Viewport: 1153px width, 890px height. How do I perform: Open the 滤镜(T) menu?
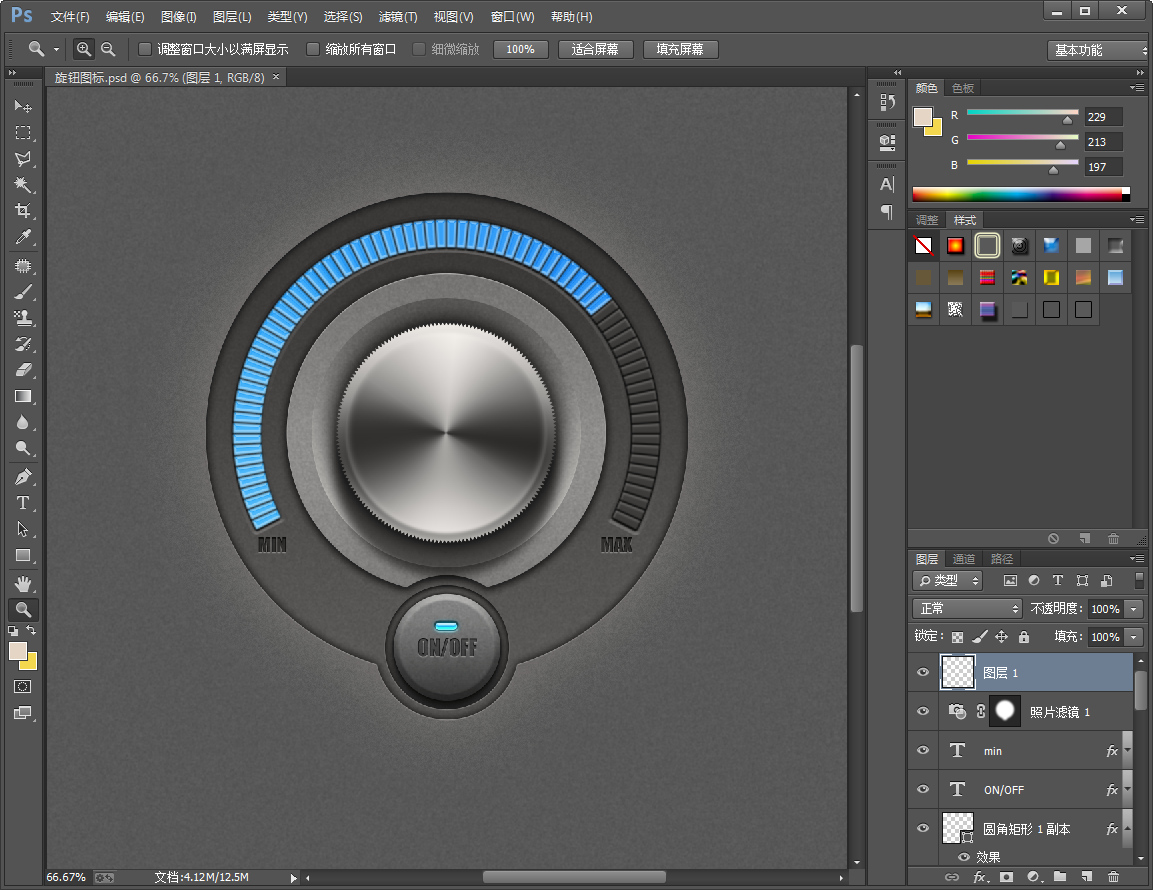point(398,17)
